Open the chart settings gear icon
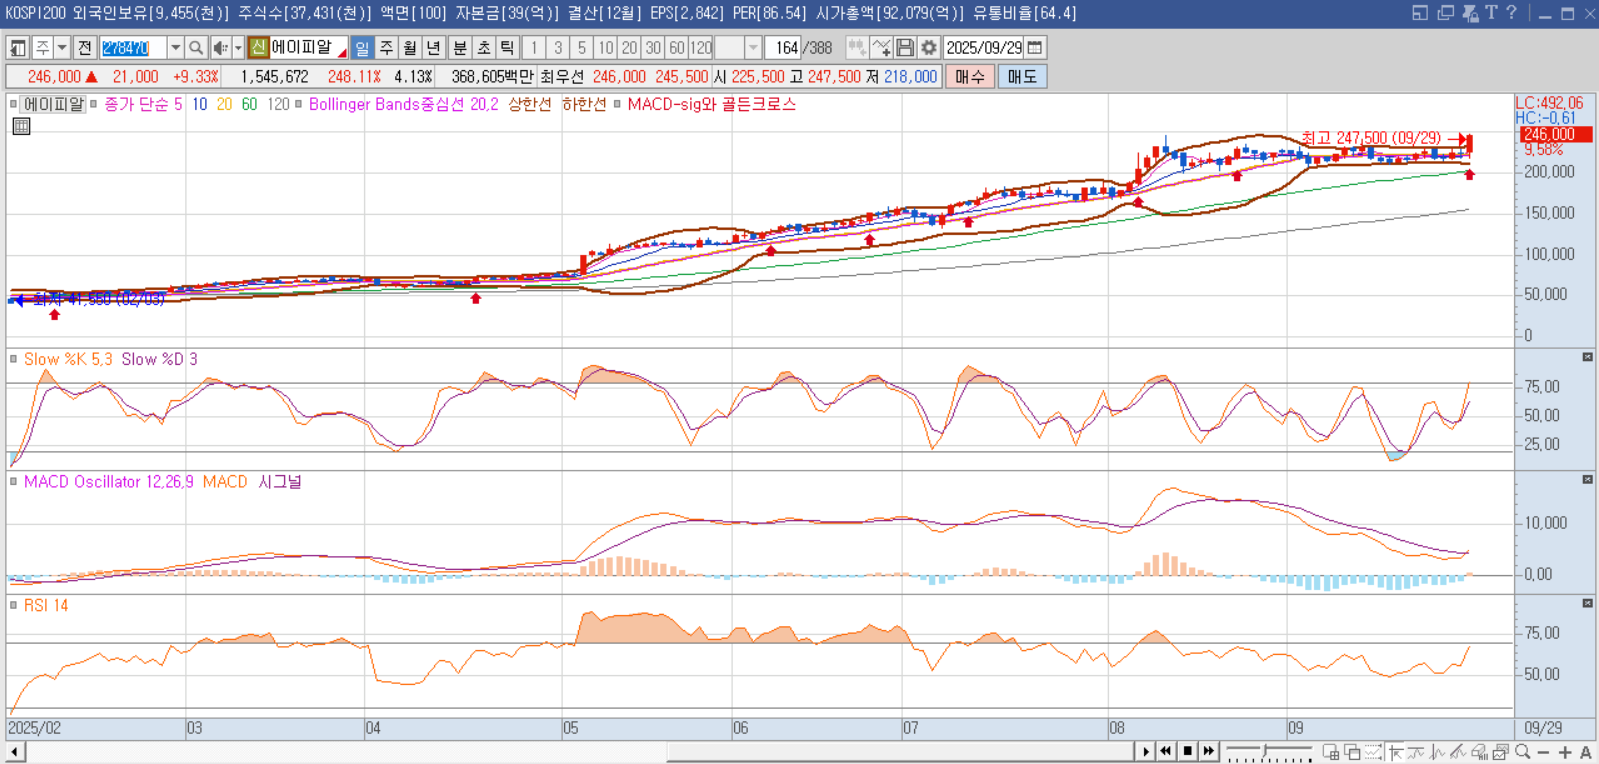Image resolution: width=1599 pixels, height=764 pixels. coord(929,48)
